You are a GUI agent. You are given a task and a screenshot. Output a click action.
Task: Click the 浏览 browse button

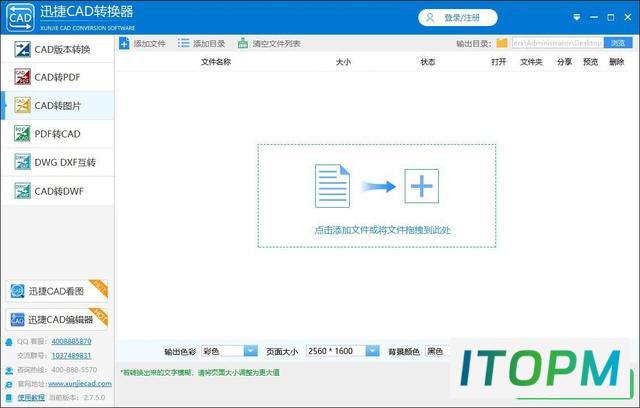(618, 43)
